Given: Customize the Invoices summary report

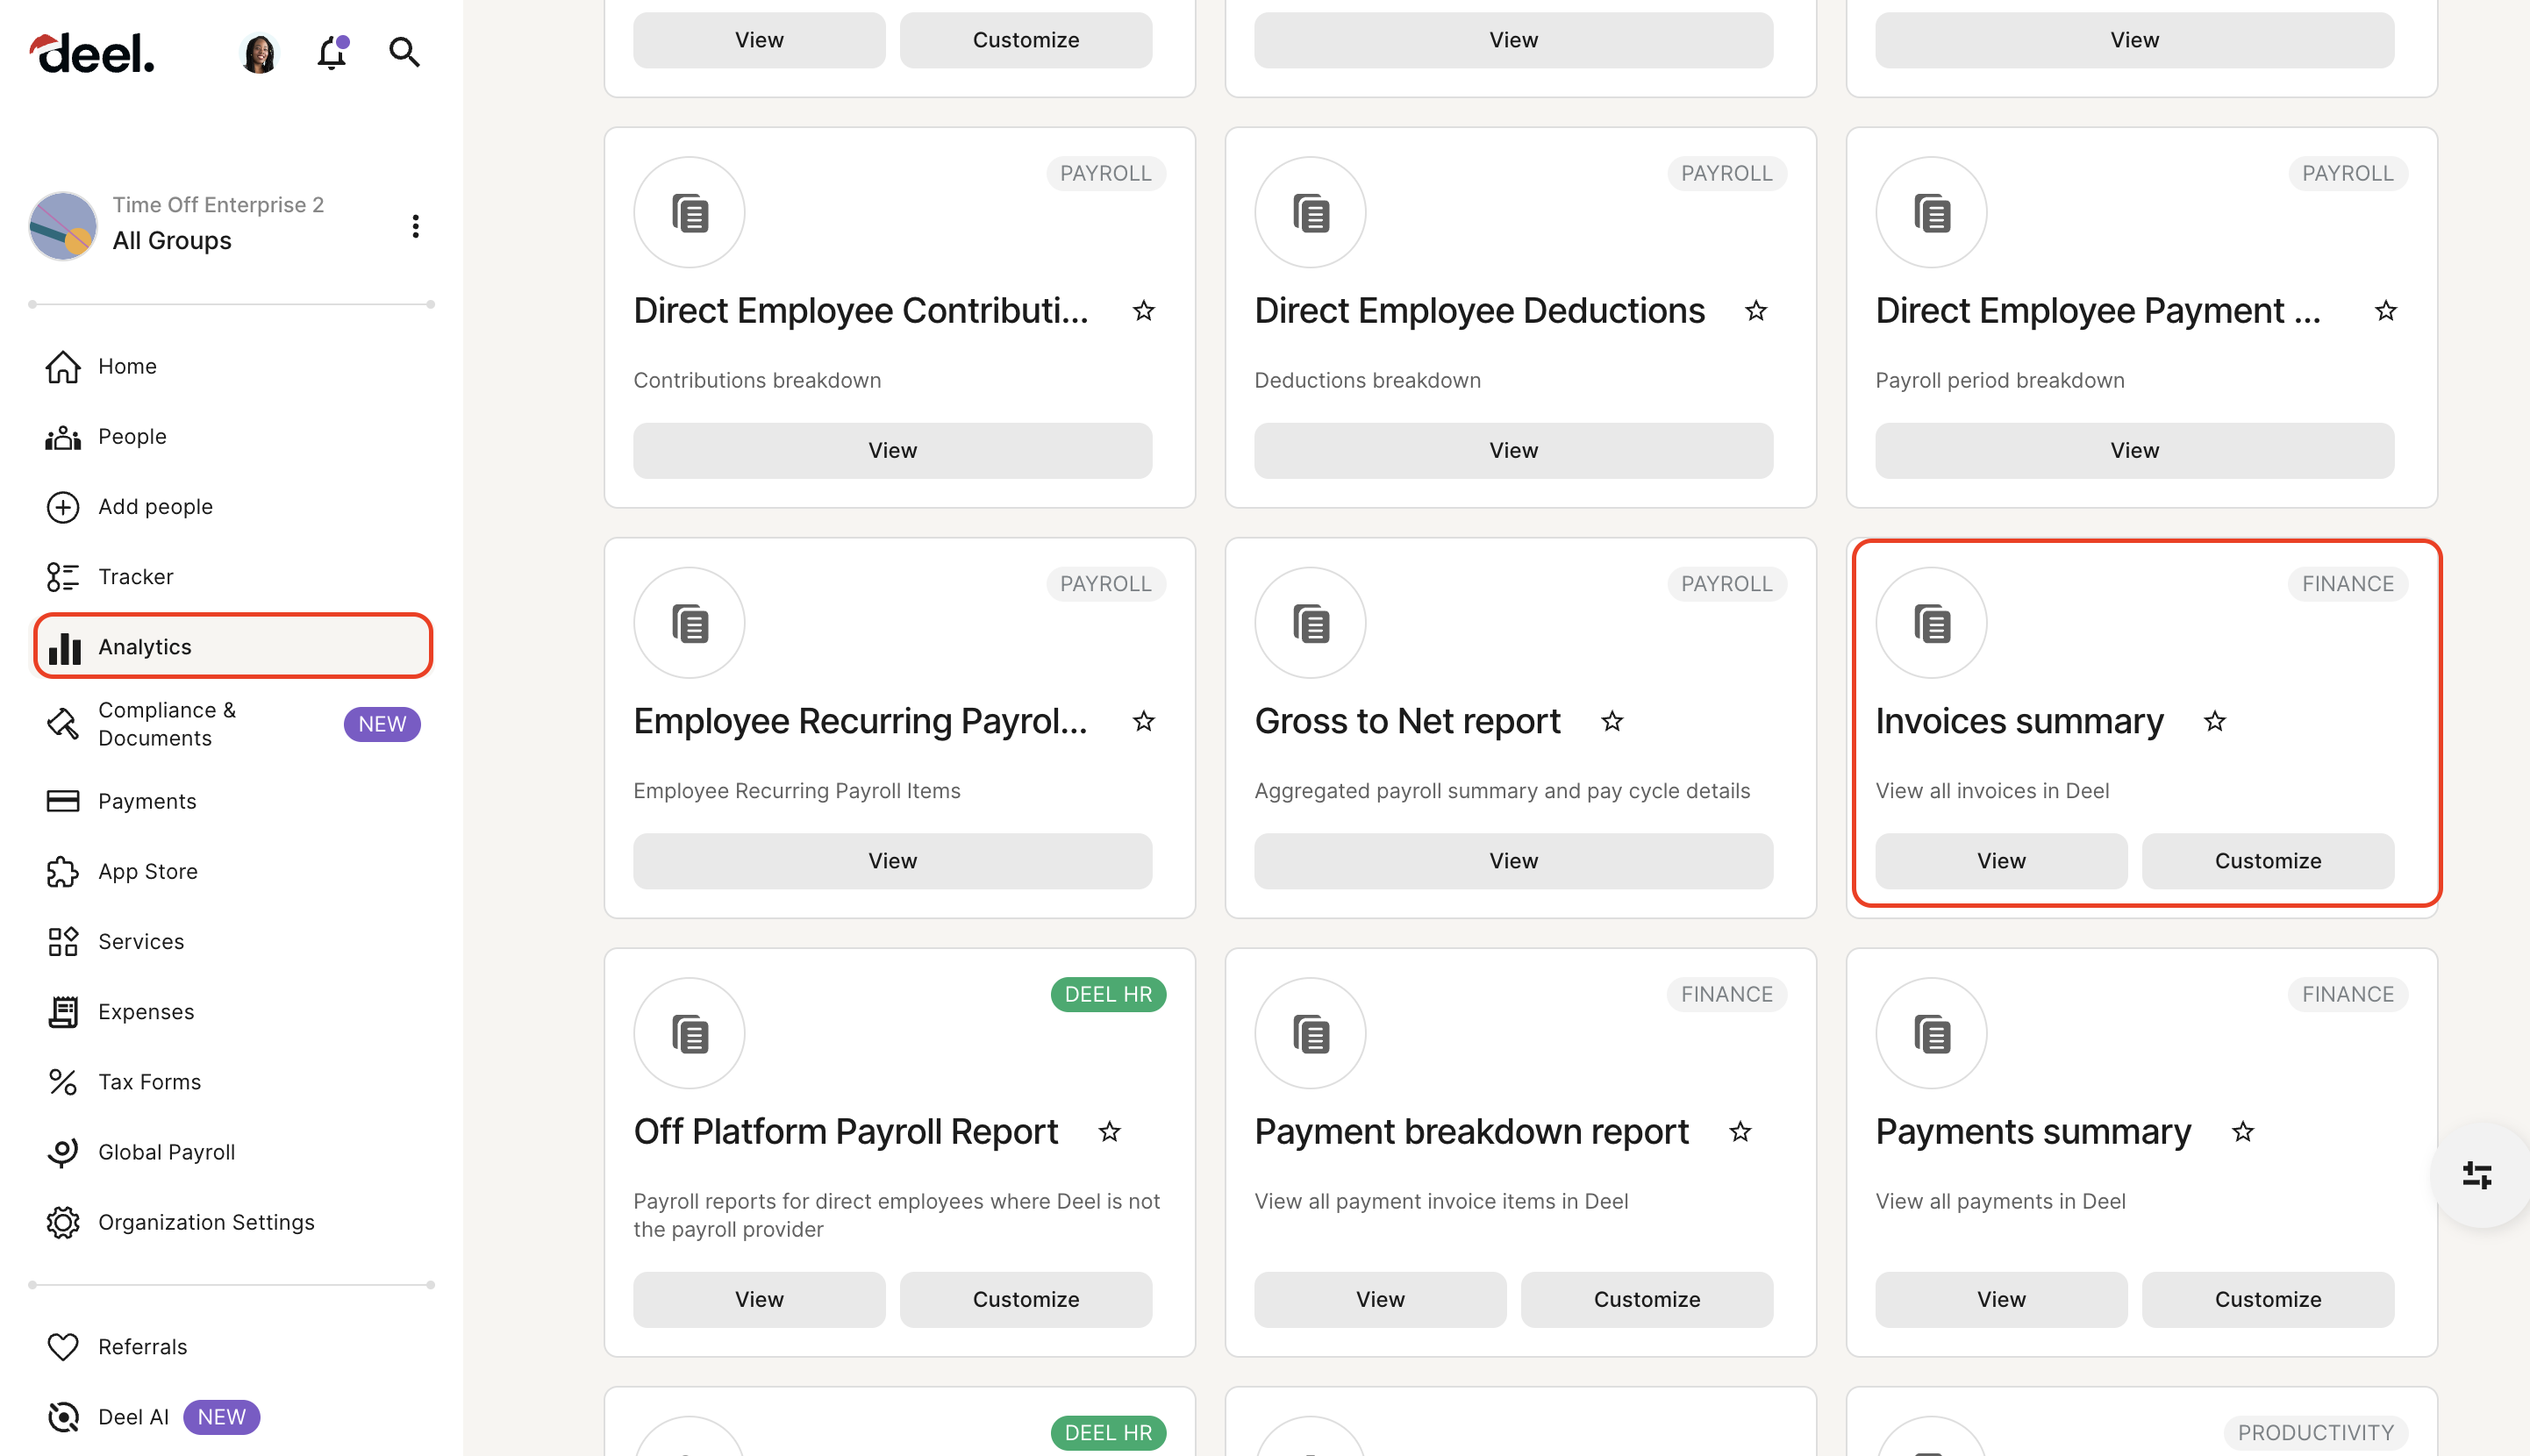Looking at the screenshot, I should coord(2267,860).
